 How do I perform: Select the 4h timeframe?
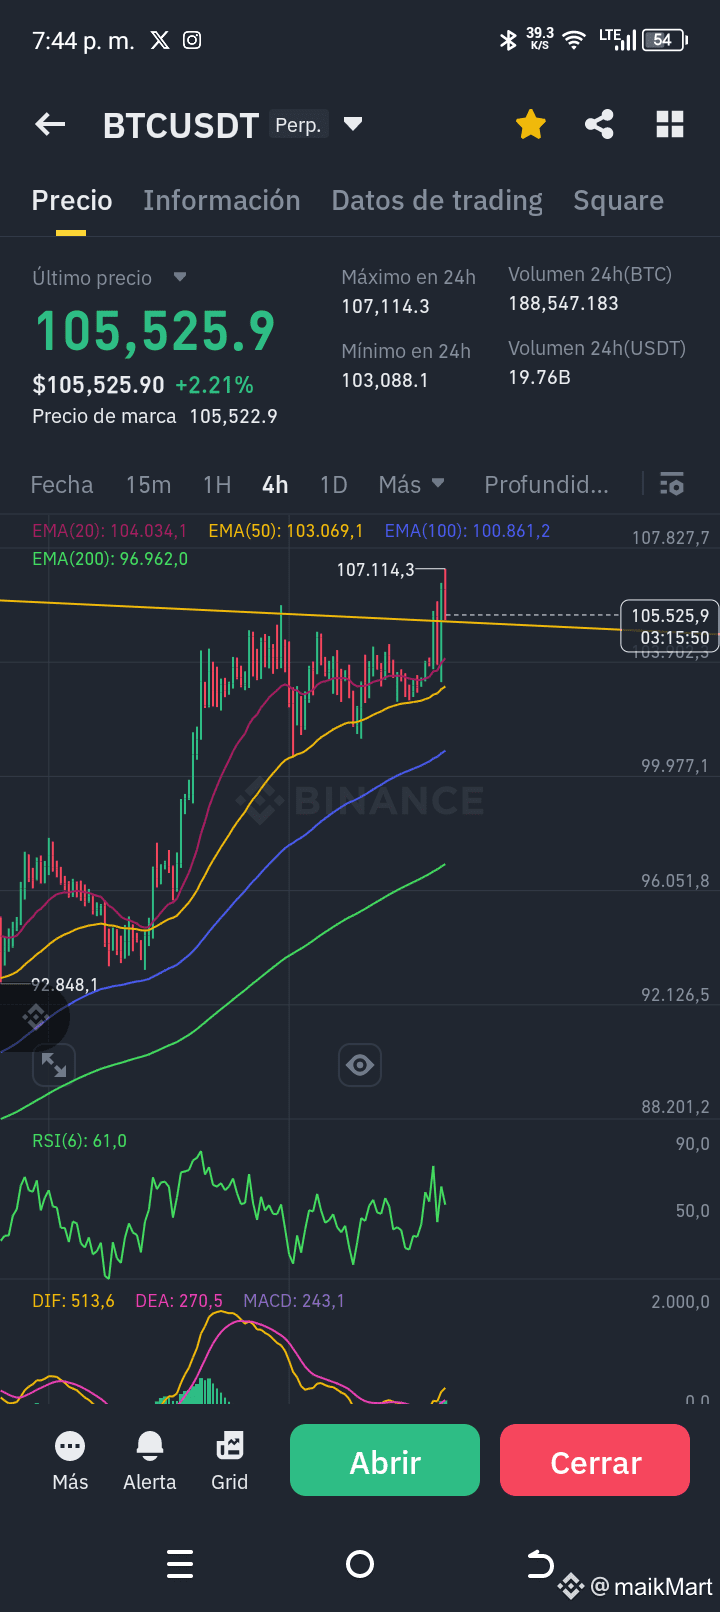275,485
